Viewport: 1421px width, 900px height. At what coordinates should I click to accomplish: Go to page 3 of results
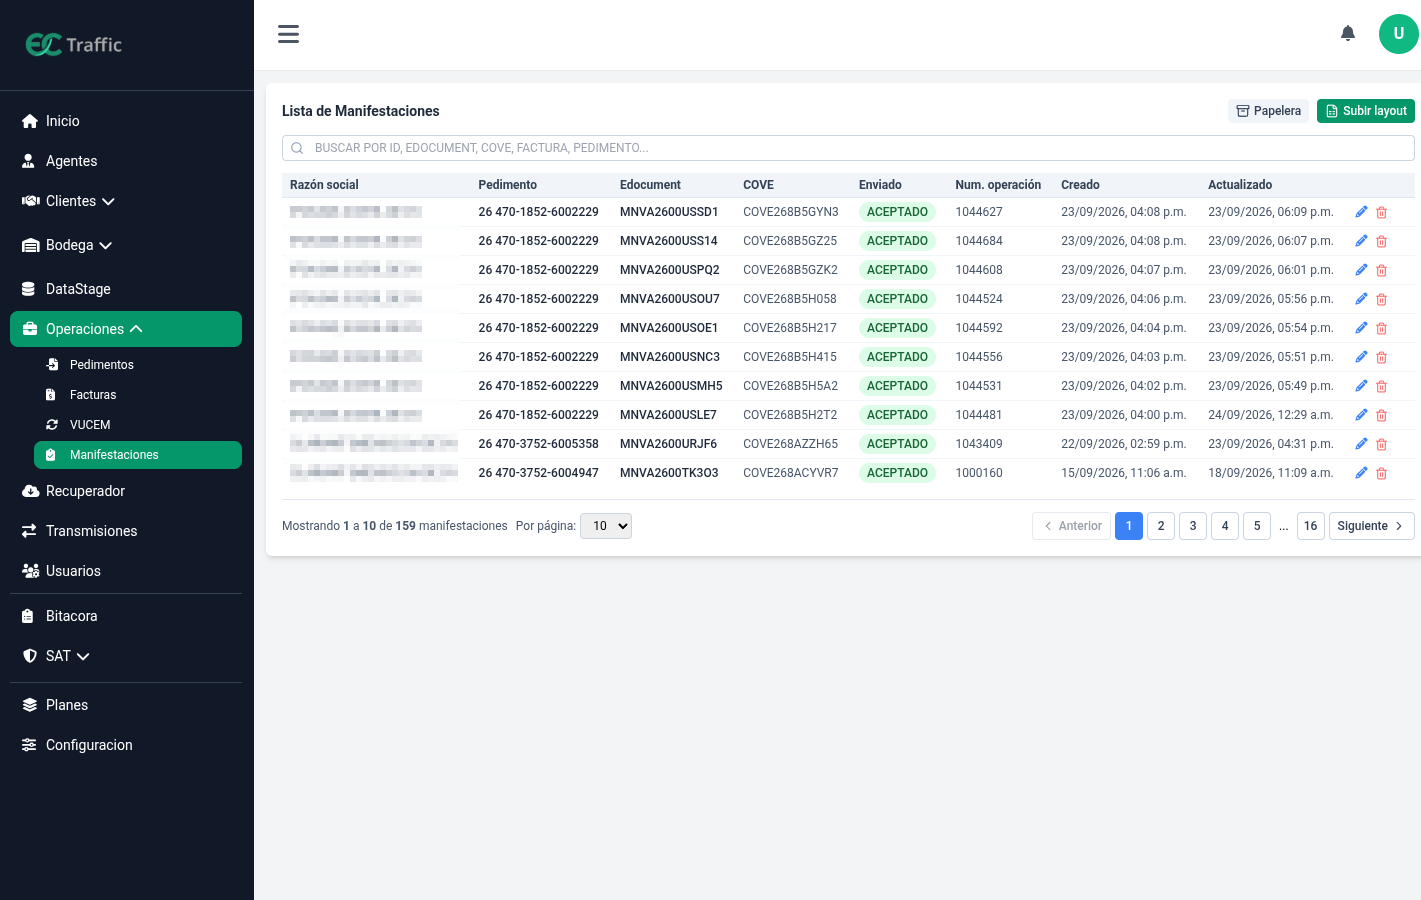(x=1193, y=526)
